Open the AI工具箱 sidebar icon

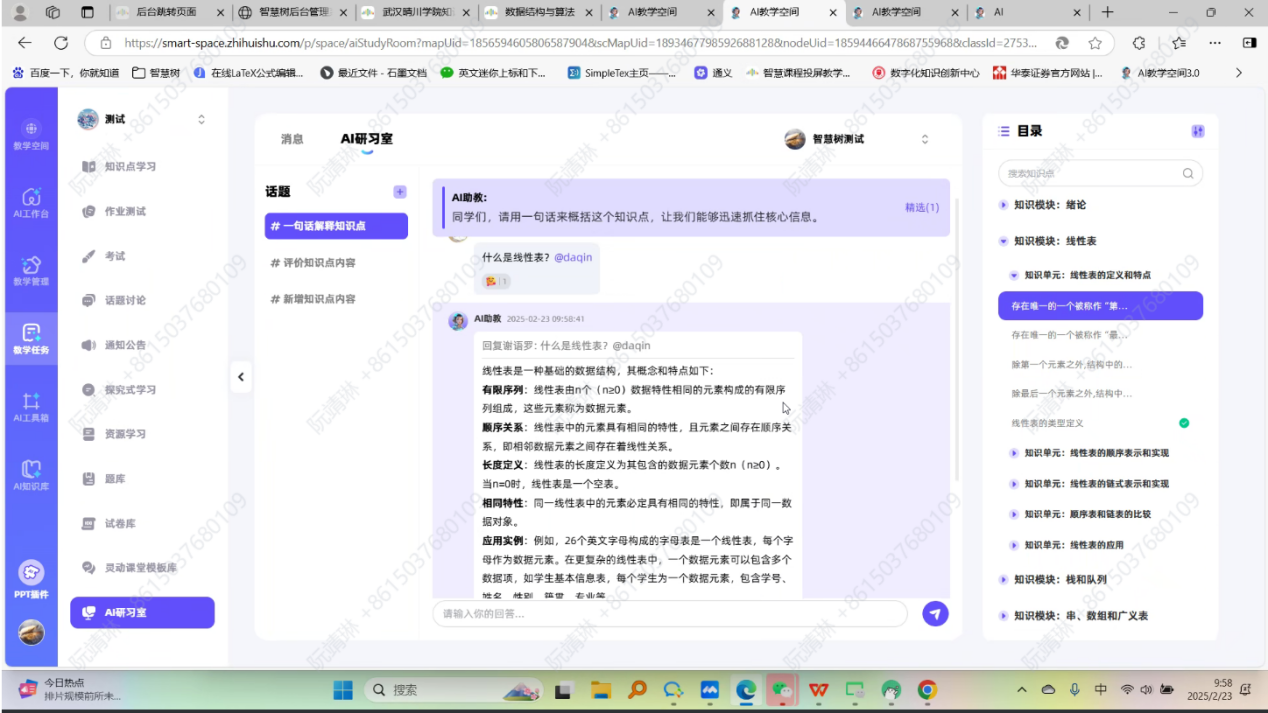click(x=31, y=406)
